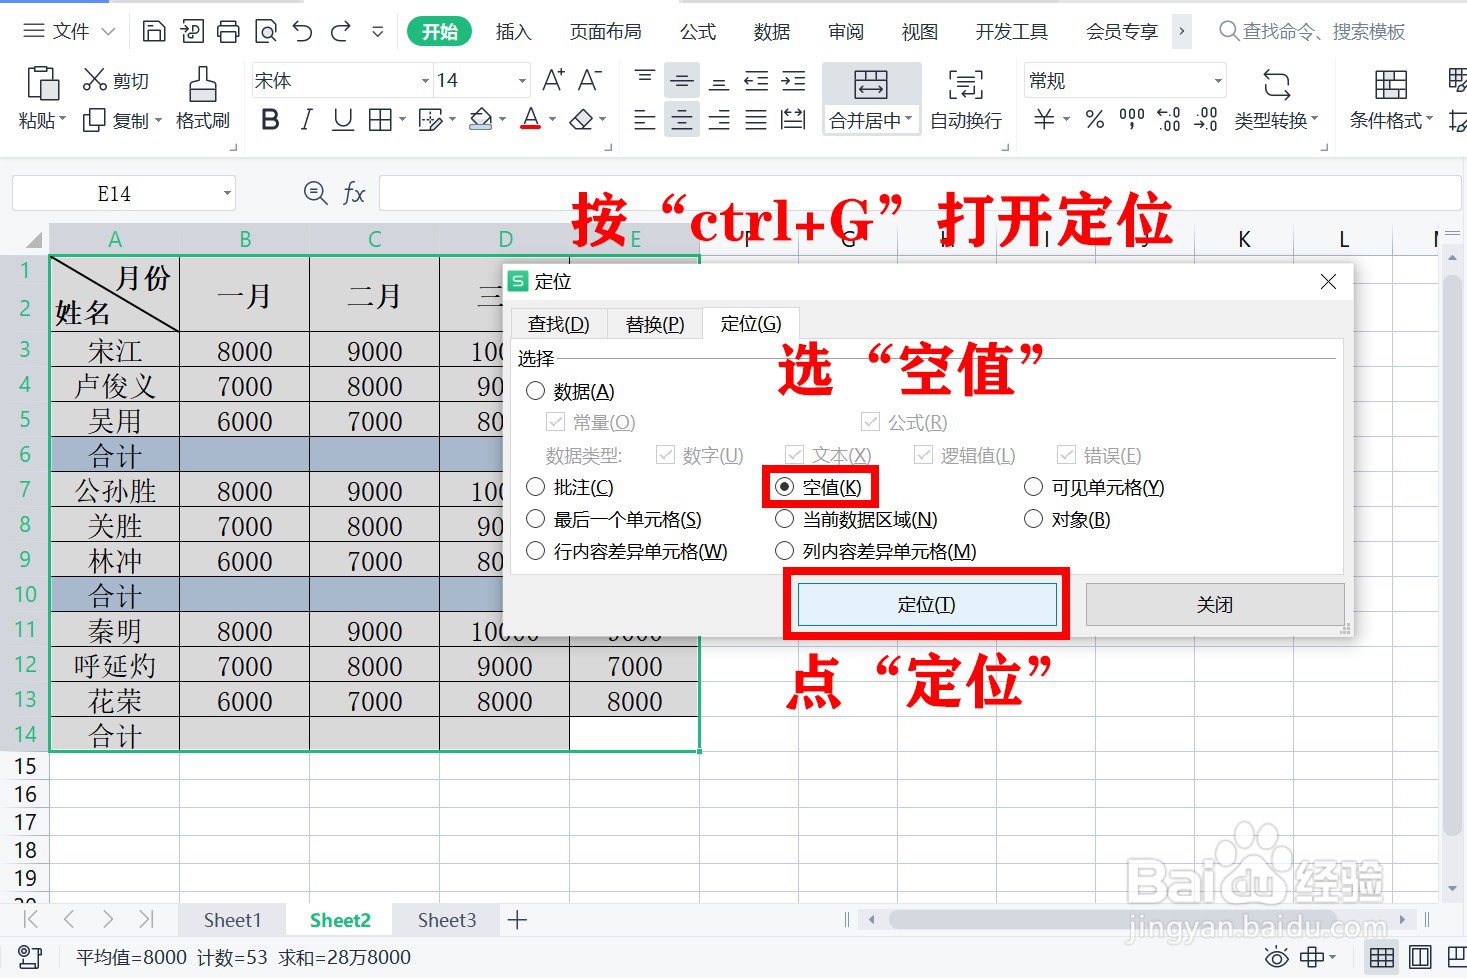
Task: Expand more ribbon tabs chevron
Action: click(x=1181, y=31)
